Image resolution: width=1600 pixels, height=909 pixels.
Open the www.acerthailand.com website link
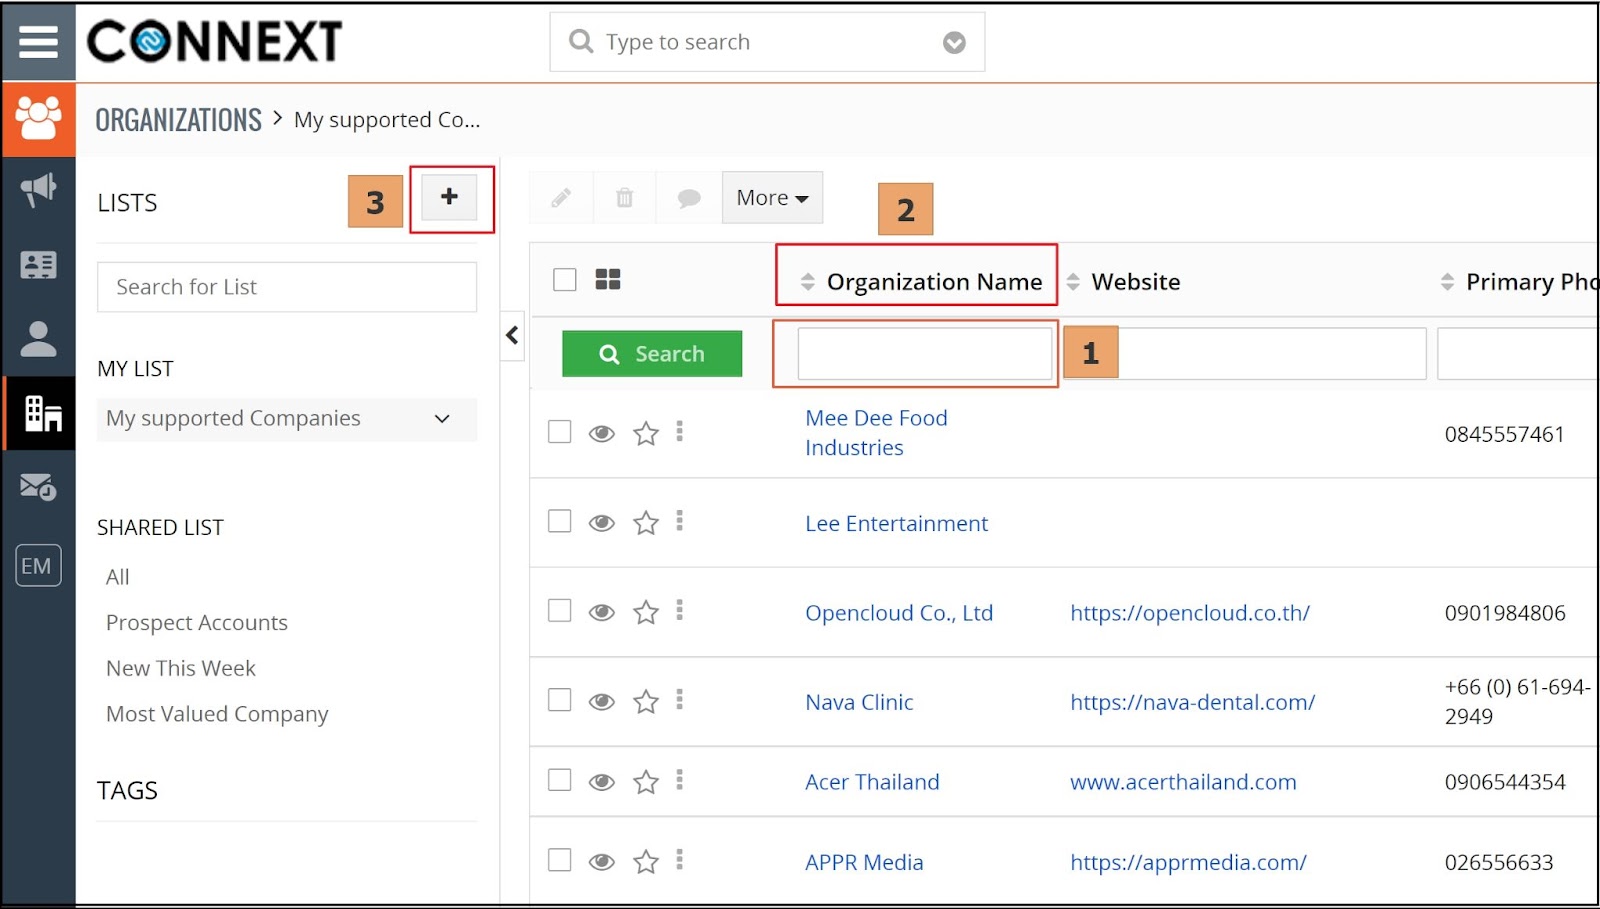click(x=1183, y=782)
